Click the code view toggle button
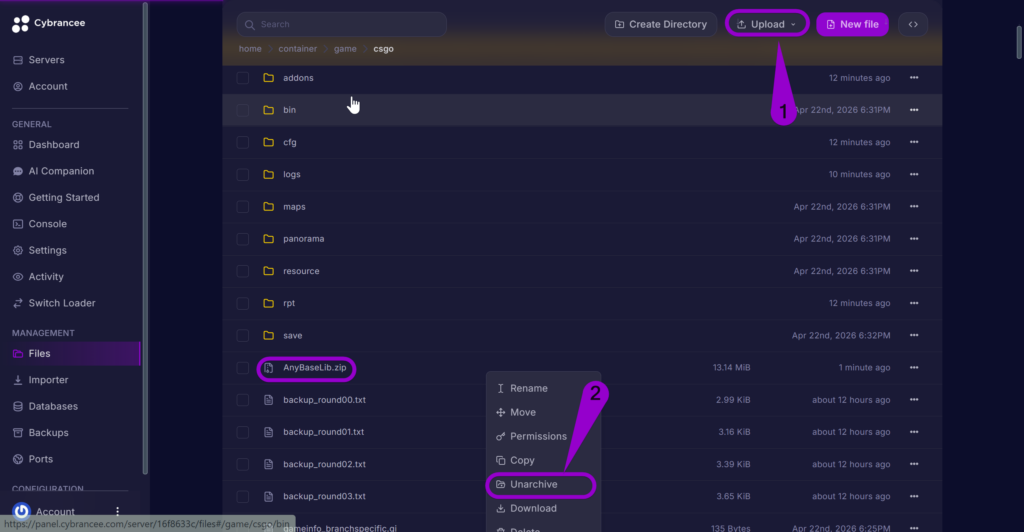This screenshot has height=532, width=1024. [913, 24]
